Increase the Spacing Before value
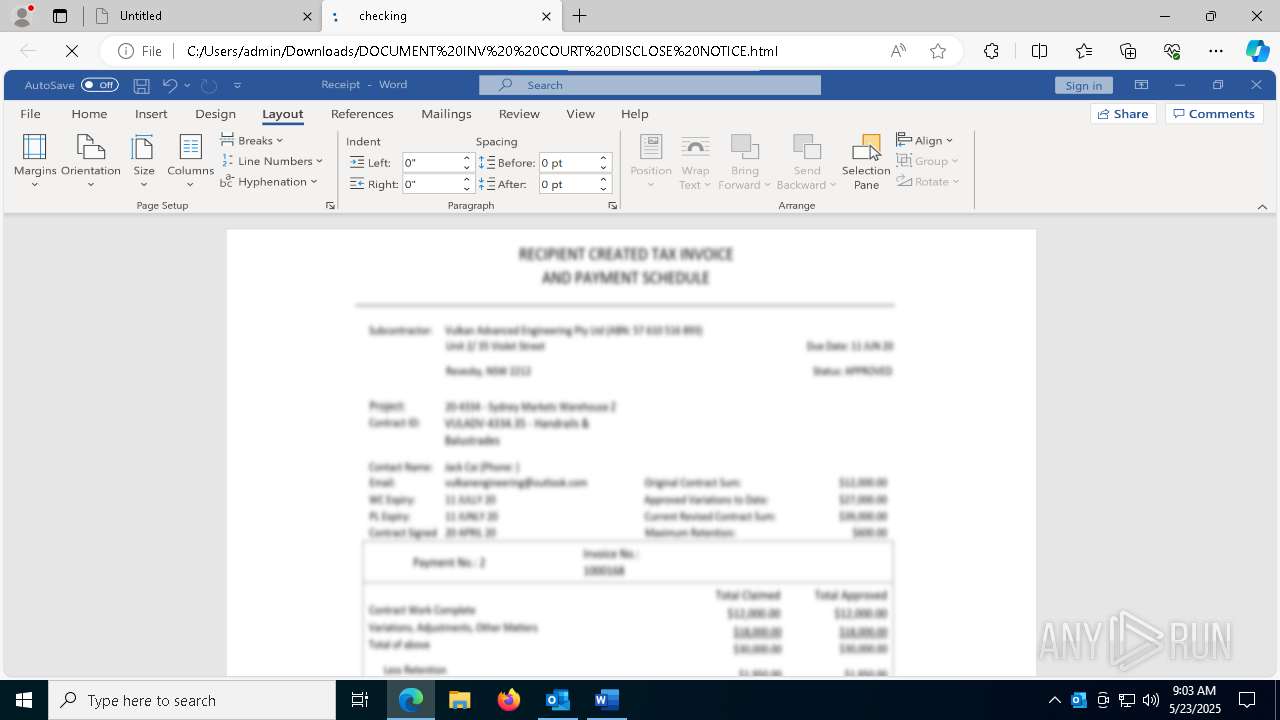Image resolution: width=1280 pixels, height=720 pixels. 603,158
